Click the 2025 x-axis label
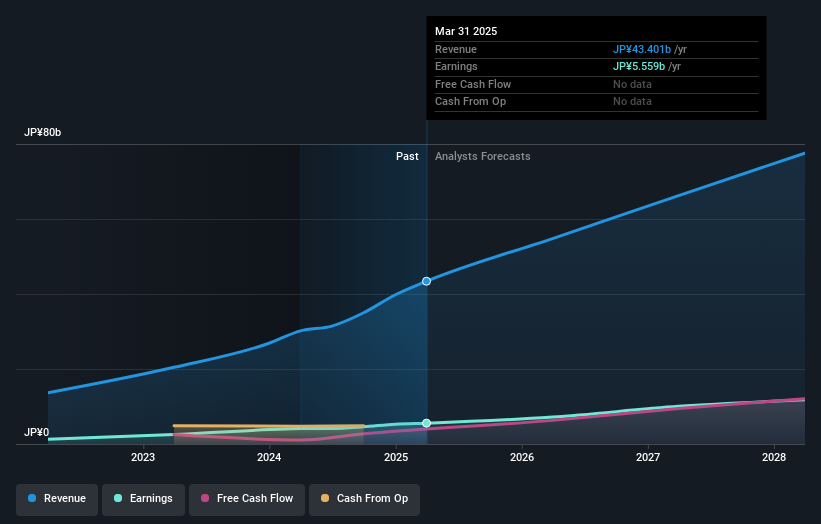This screenshot has height=524, width=821. click(396, 458)
